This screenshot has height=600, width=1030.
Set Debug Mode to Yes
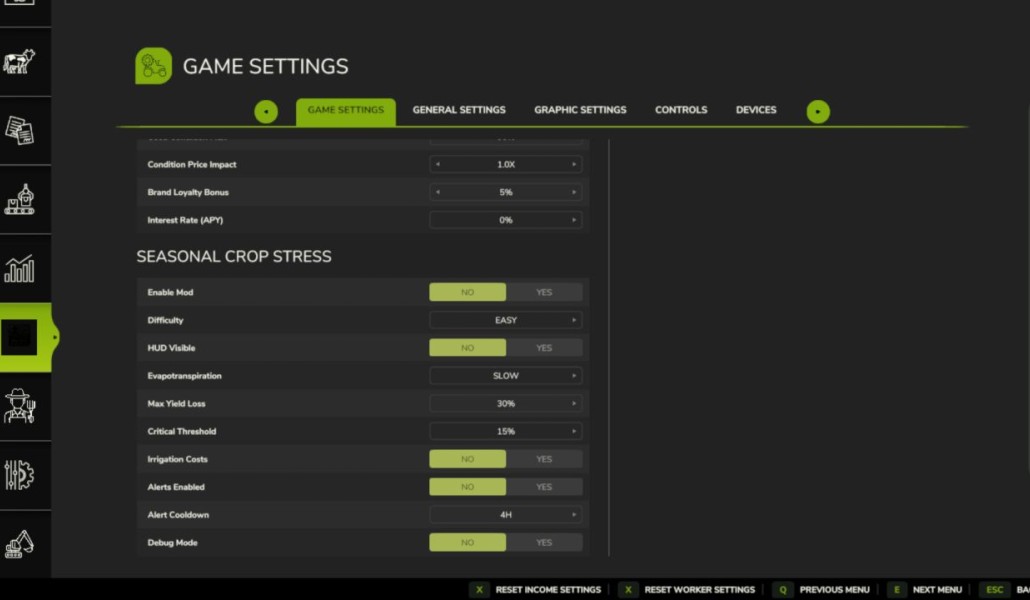click(544, 542)
